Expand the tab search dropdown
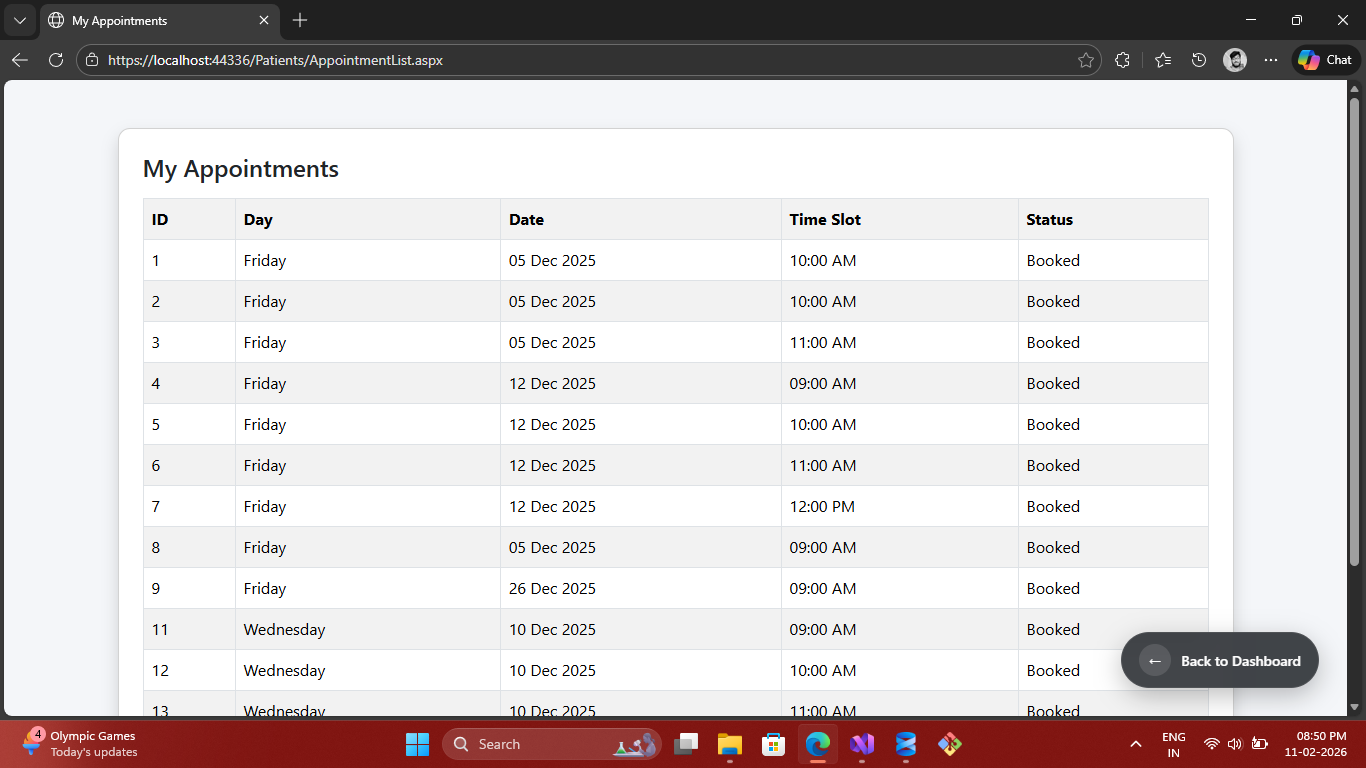This screenshot has height=768, width=1366. 19,20
